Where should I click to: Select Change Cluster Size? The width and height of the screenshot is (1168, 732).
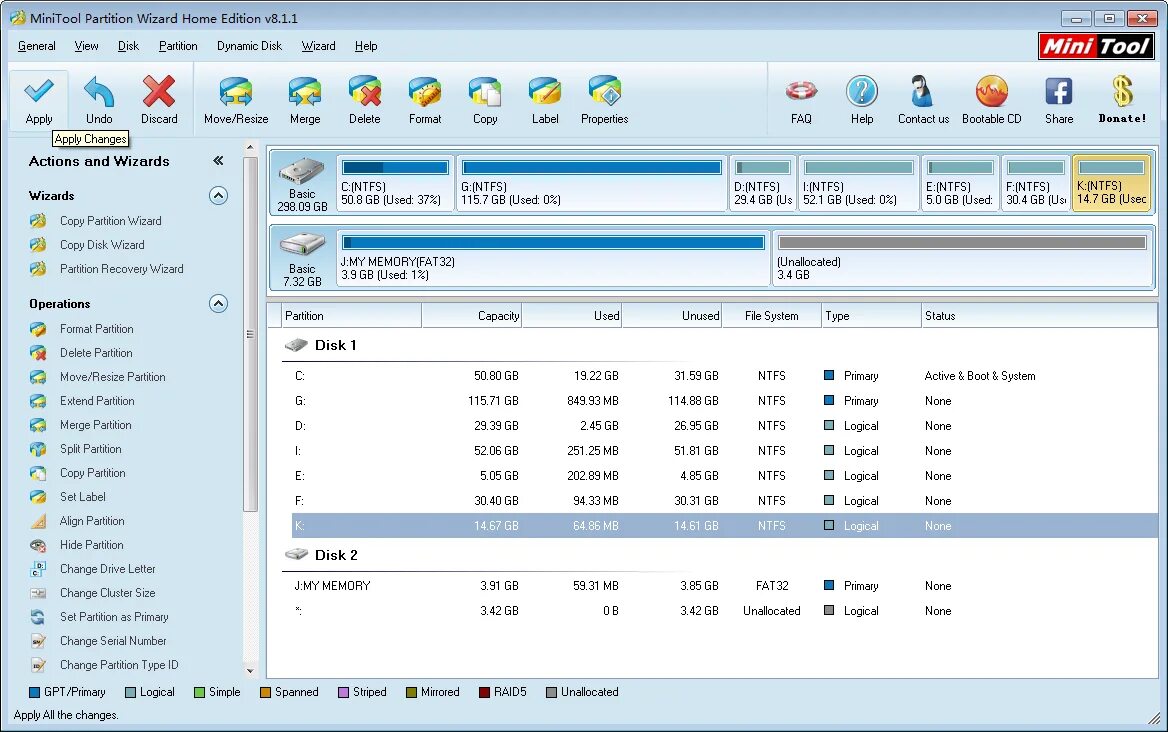click(107, 593)
